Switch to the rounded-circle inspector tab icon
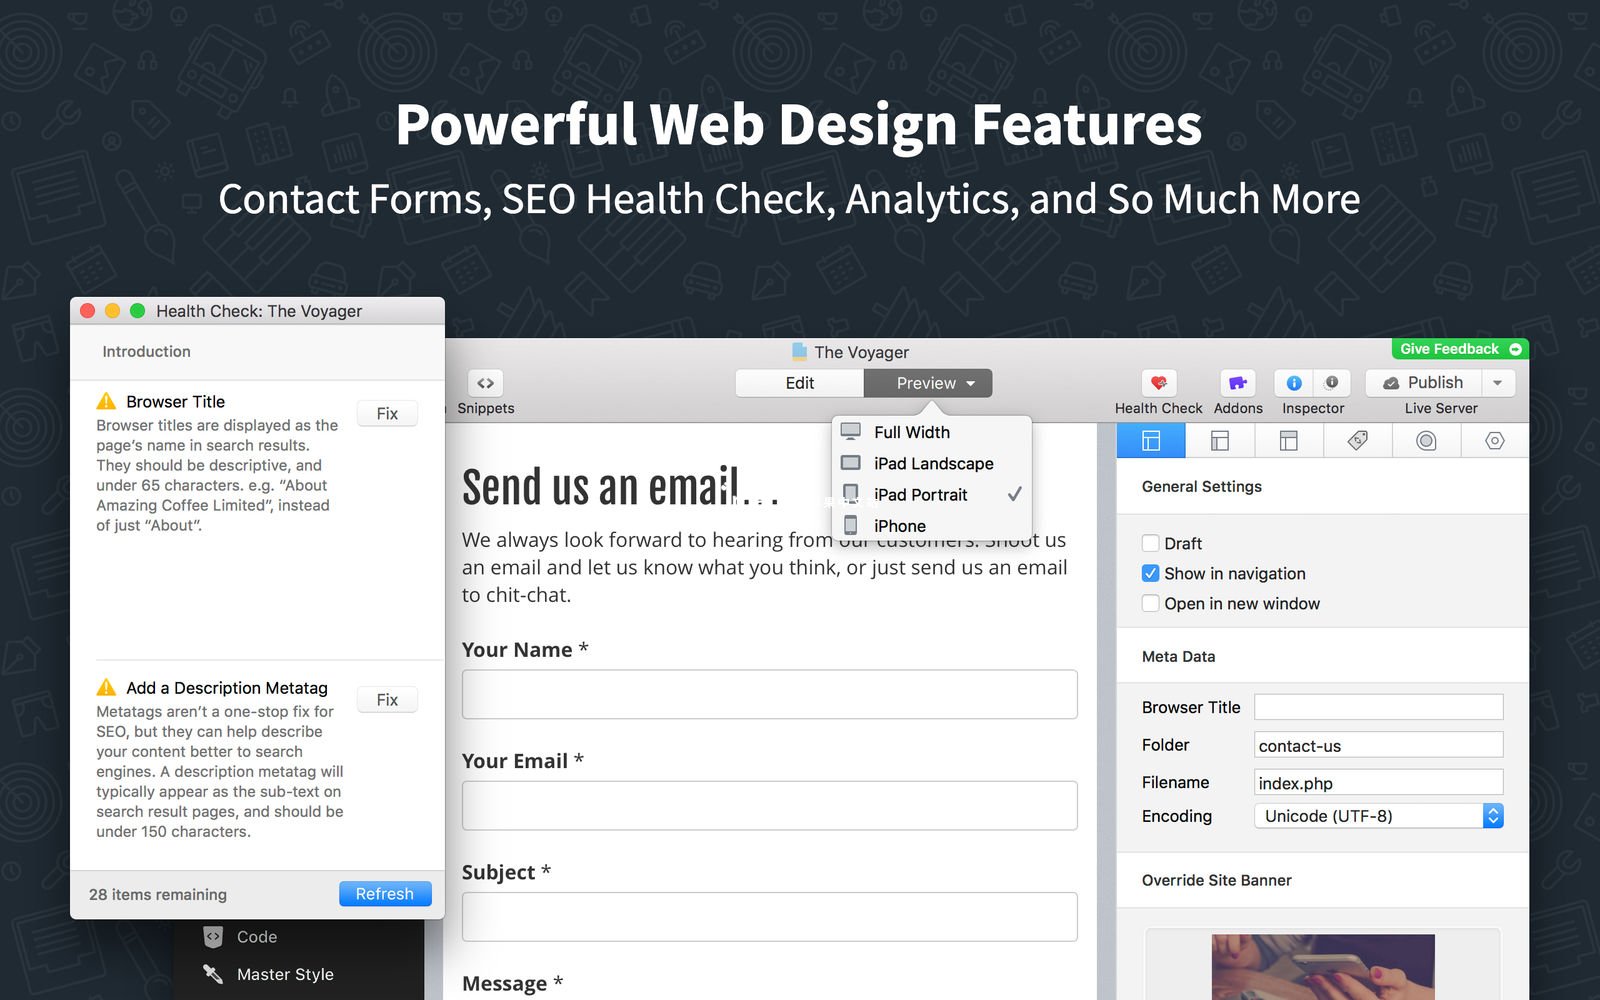The width and height of the screenshot is (1600, 1000). point(1426,441)
